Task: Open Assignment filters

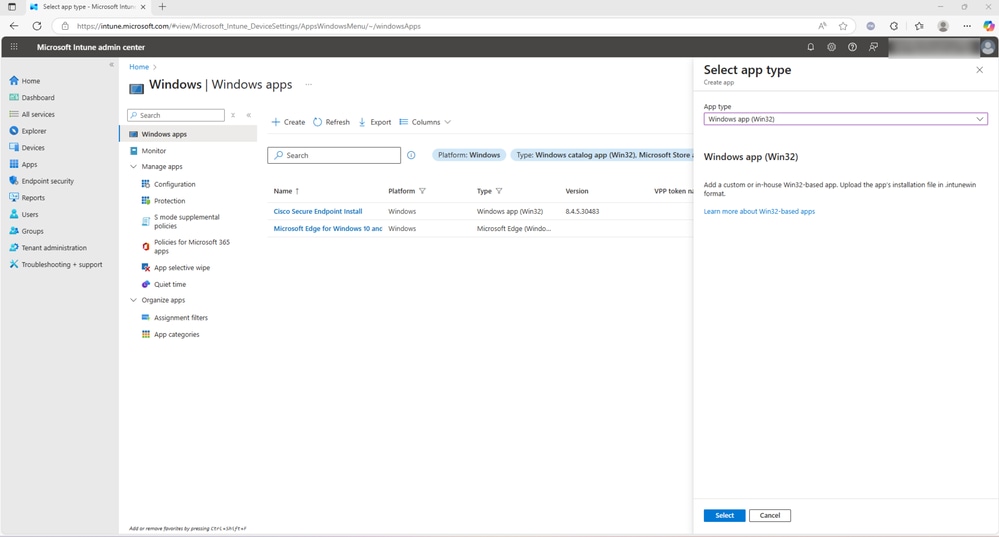Action: tap(180, 317)
